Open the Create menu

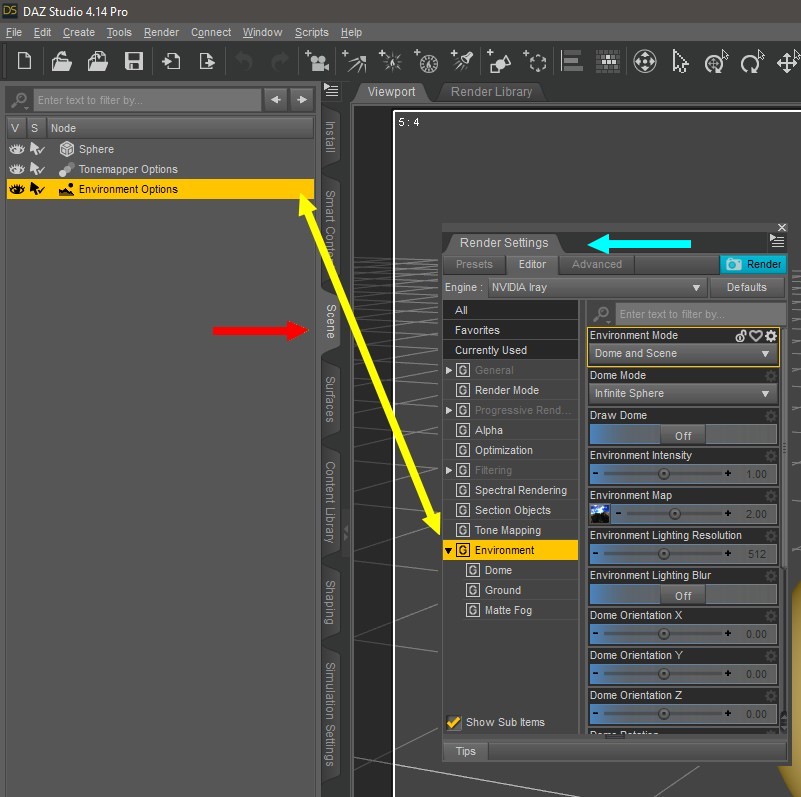pyautogui.click(x=79, y=32)
